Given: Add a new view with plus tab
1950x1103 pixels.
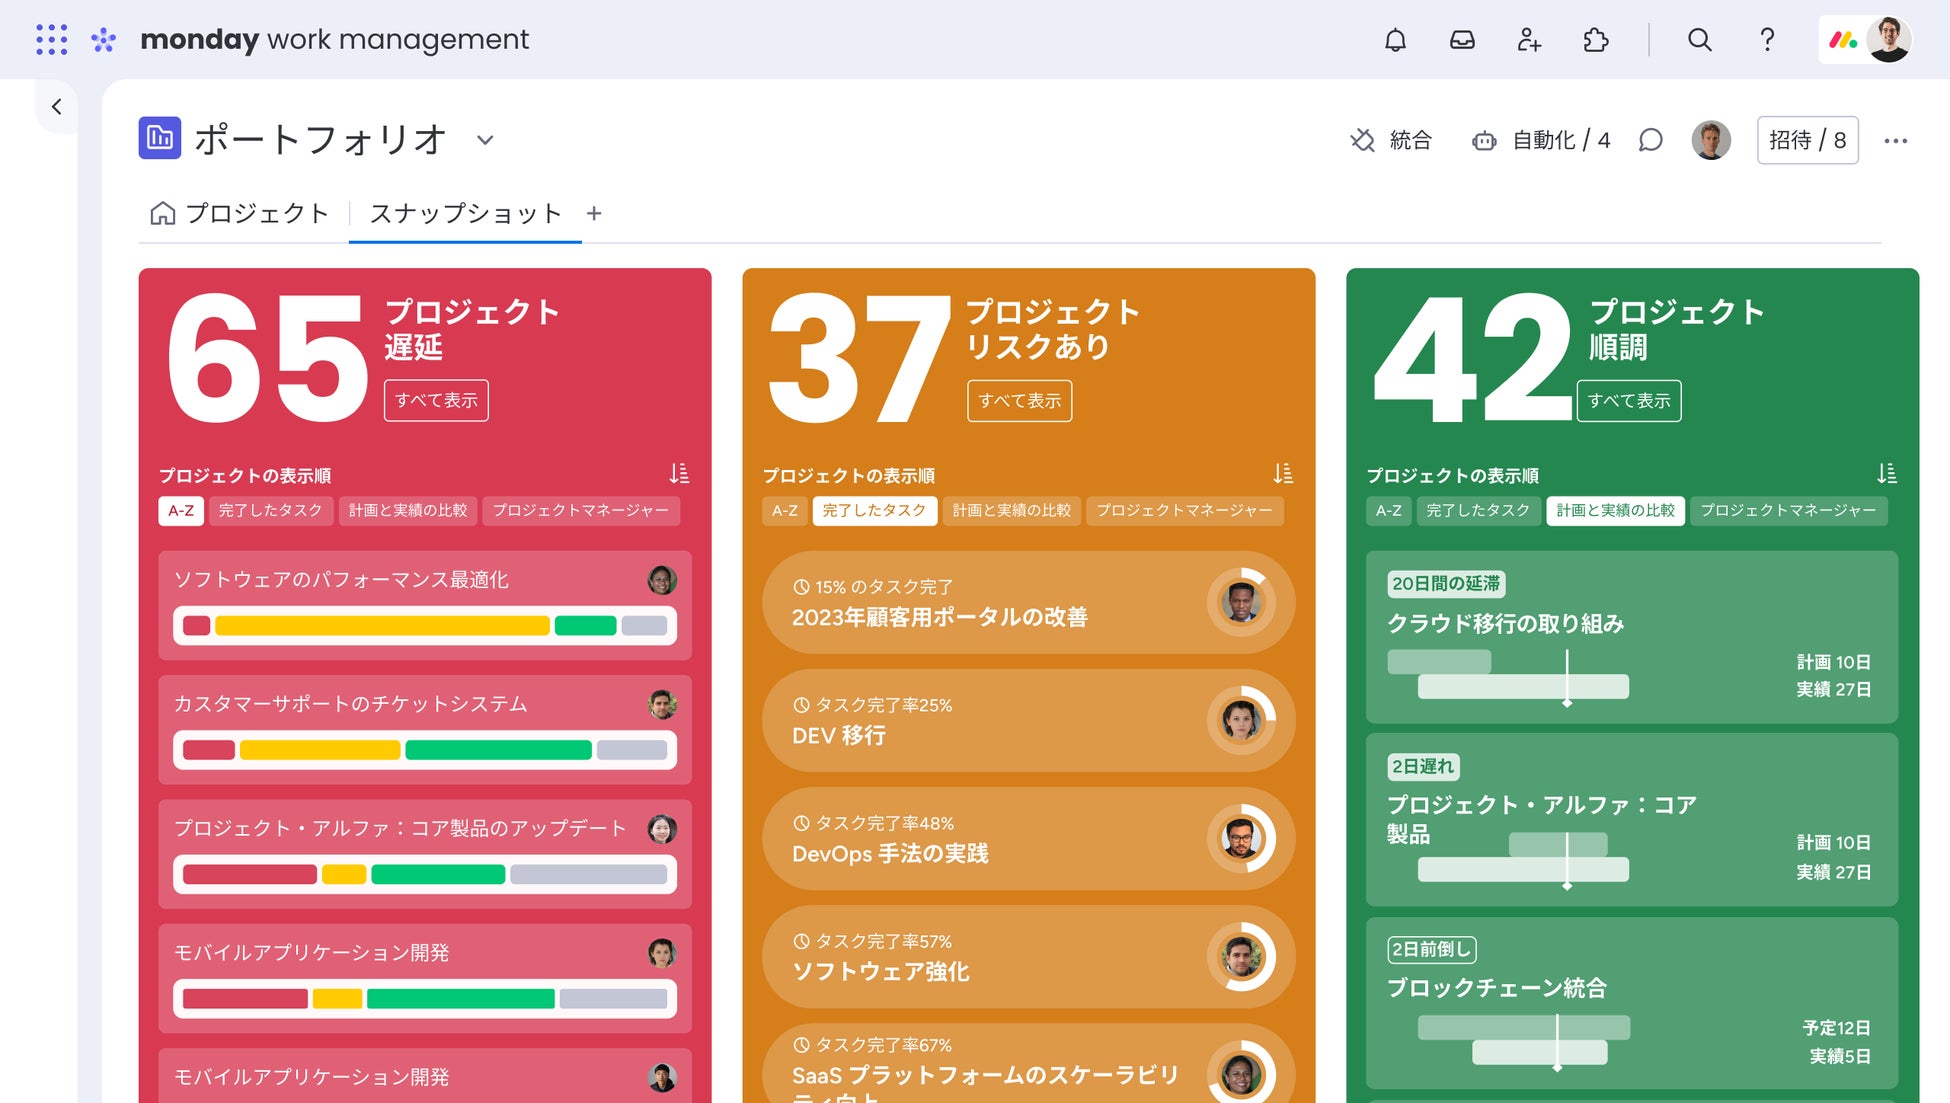Looking at the screenshot, I should click(594, 213).
